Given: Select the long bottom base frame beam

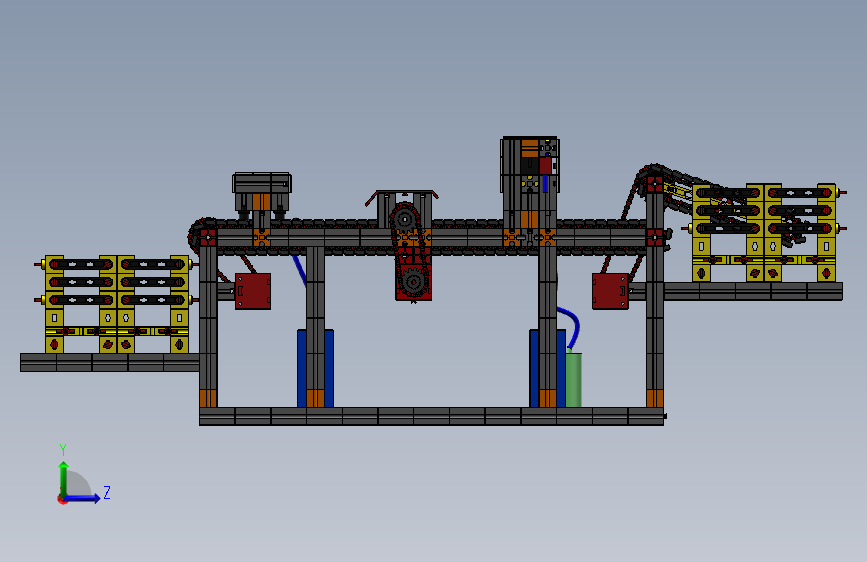Looking at the screenshot, I should click(431, 417).
